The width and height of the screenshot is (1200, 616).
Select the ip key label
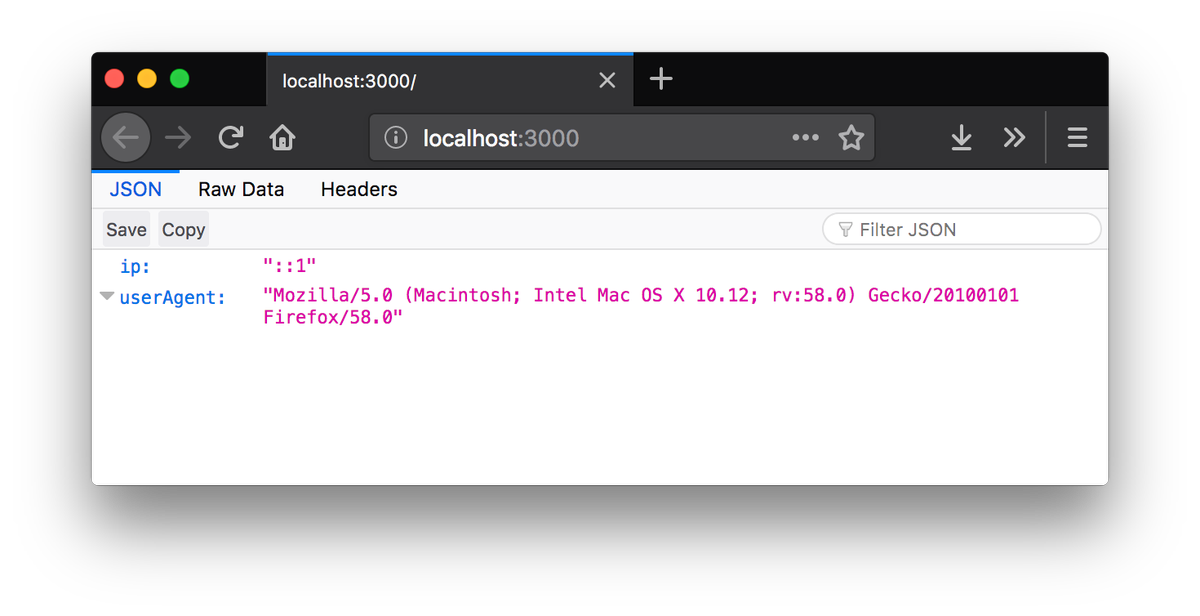(x=135, y=267)
